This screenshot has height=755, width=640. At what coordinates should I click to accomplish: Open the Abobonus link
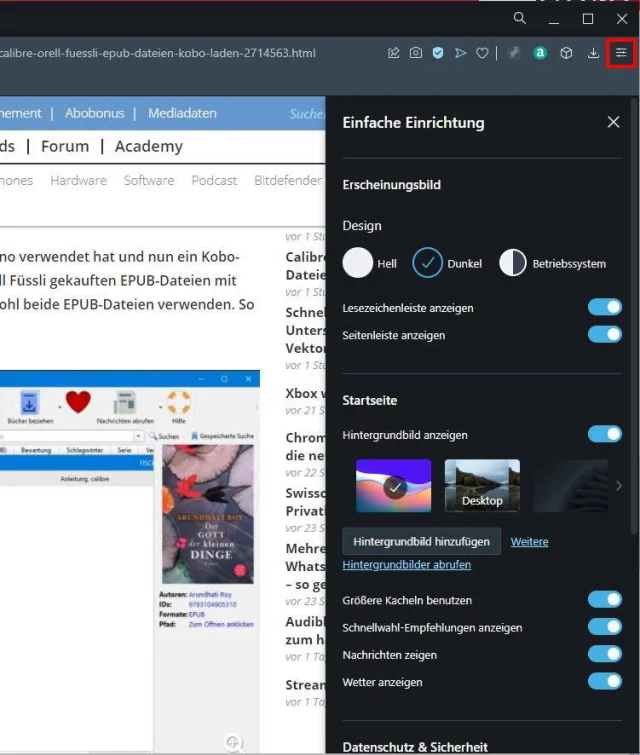(95, 113)
